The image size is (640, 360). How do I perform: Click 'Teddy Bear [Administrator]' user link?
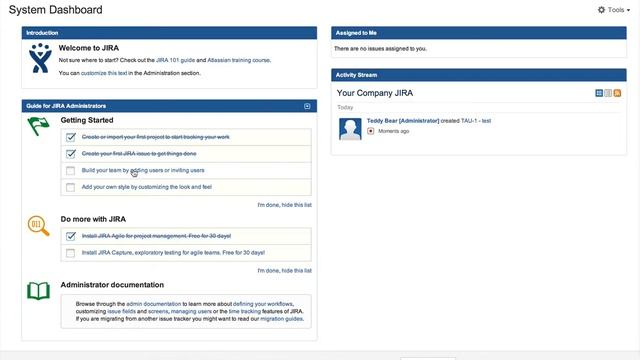tap(403, 121)
